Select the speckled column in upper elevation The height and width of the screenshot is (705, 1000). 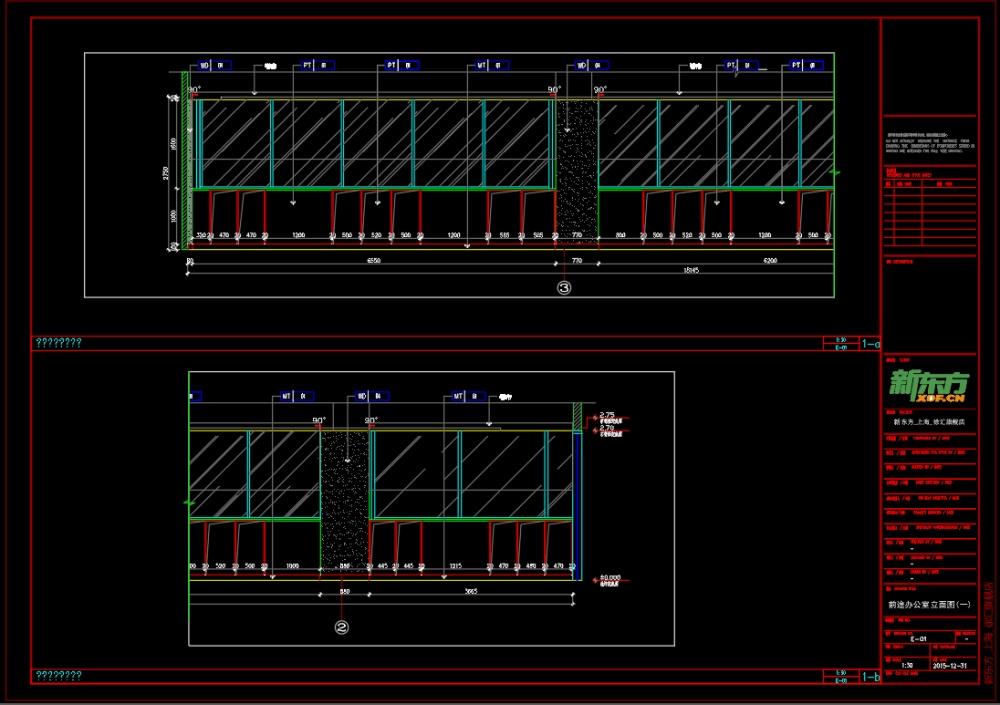[x=577, y=170]
